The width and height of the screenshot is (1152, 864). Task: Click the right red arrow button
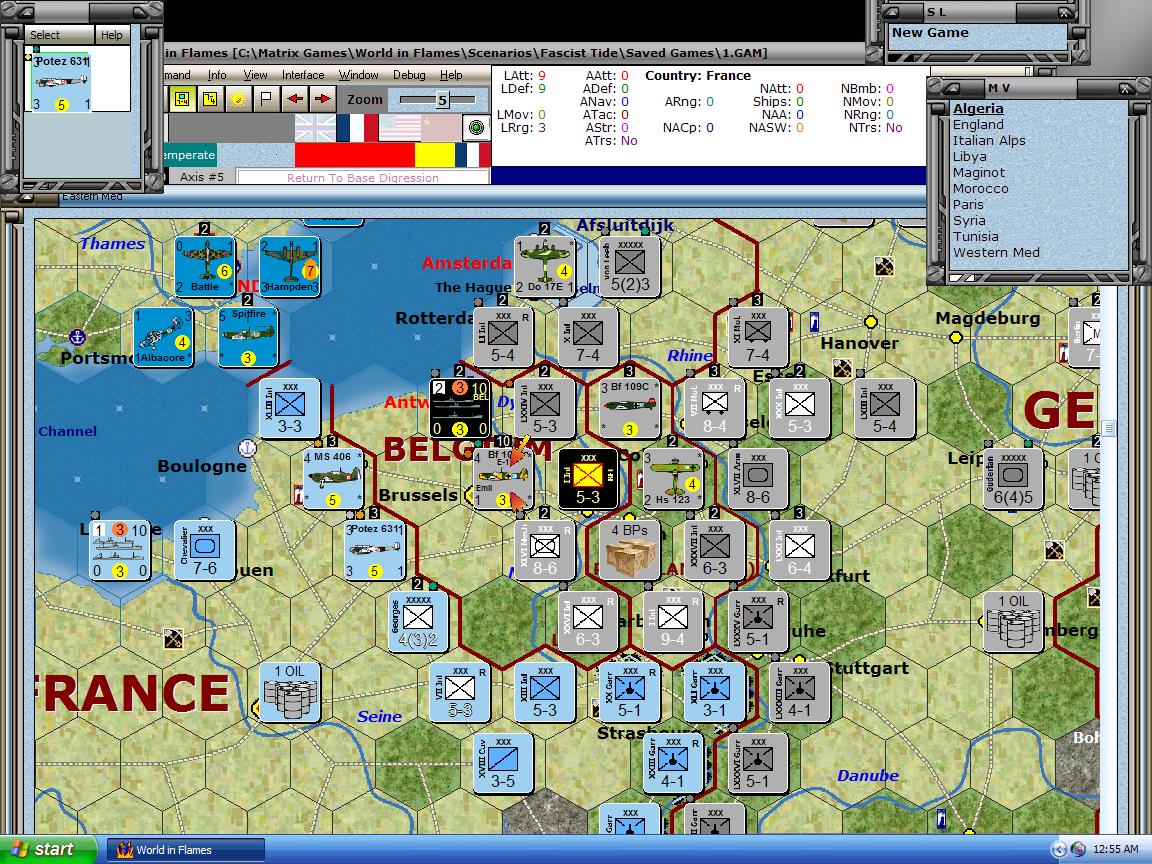323,99
